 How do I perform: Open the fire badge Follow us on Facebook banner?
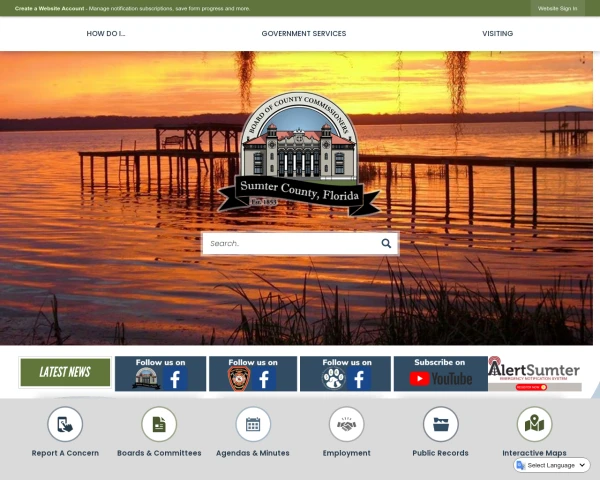tap(253, 373)
